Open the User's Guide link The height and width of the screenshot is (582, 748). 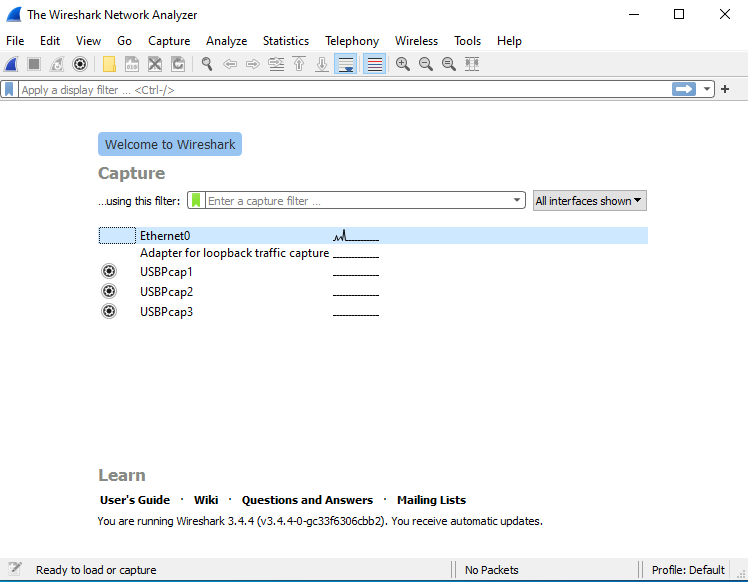[x=135, y=500]
